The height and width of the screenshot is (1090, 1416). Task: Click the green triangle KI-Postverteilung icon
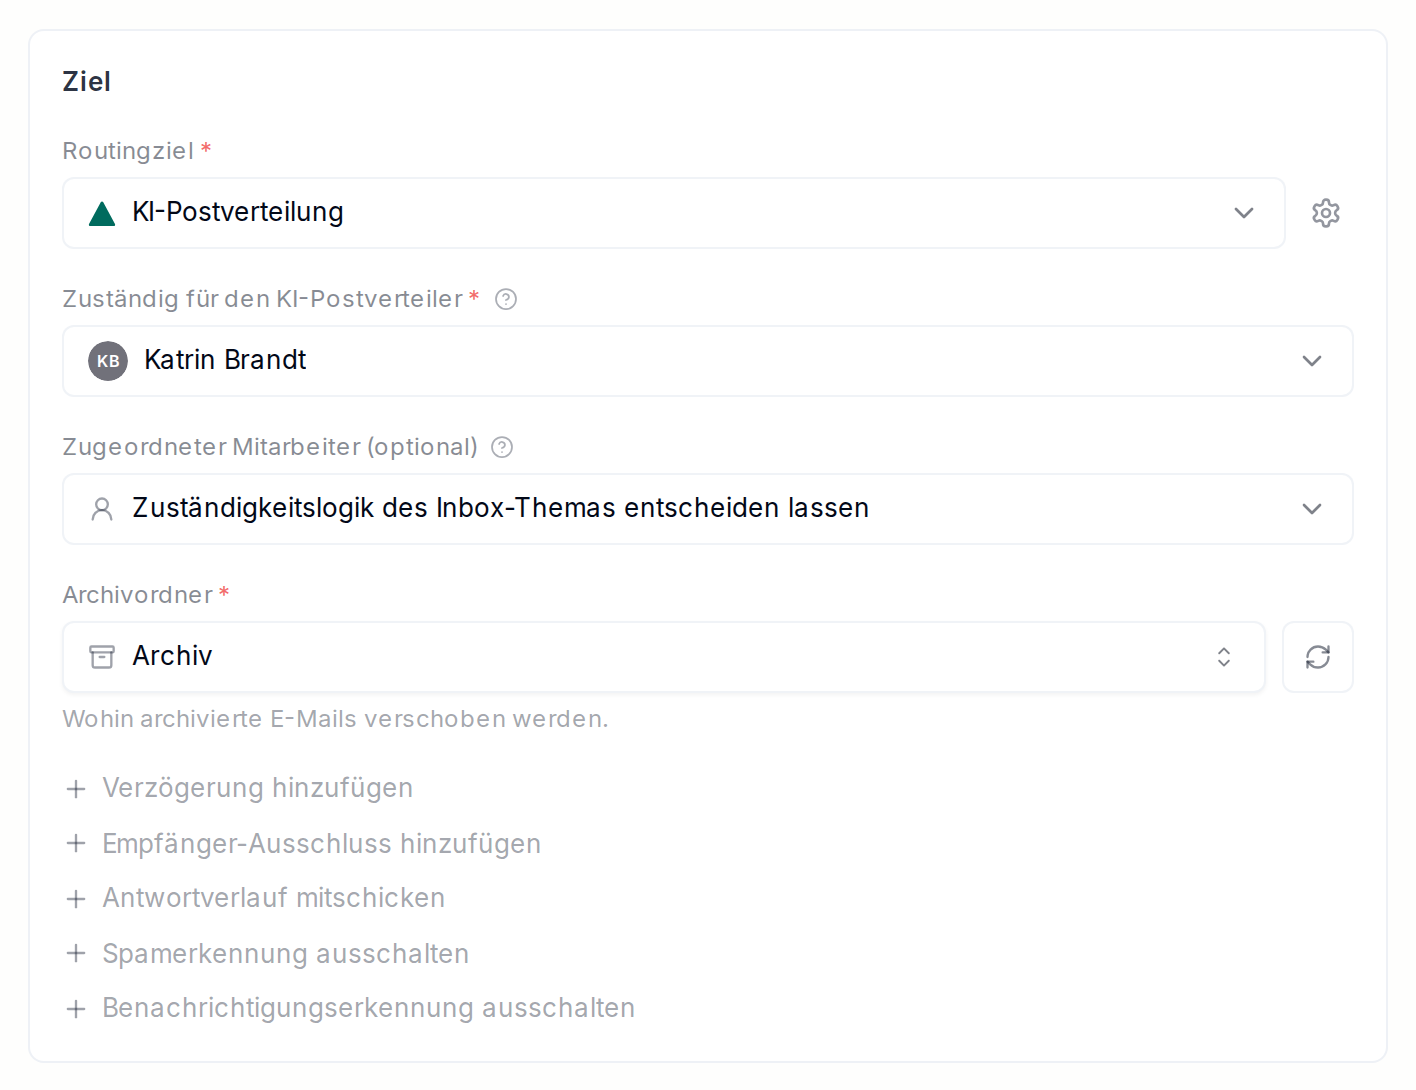[102, 213]
